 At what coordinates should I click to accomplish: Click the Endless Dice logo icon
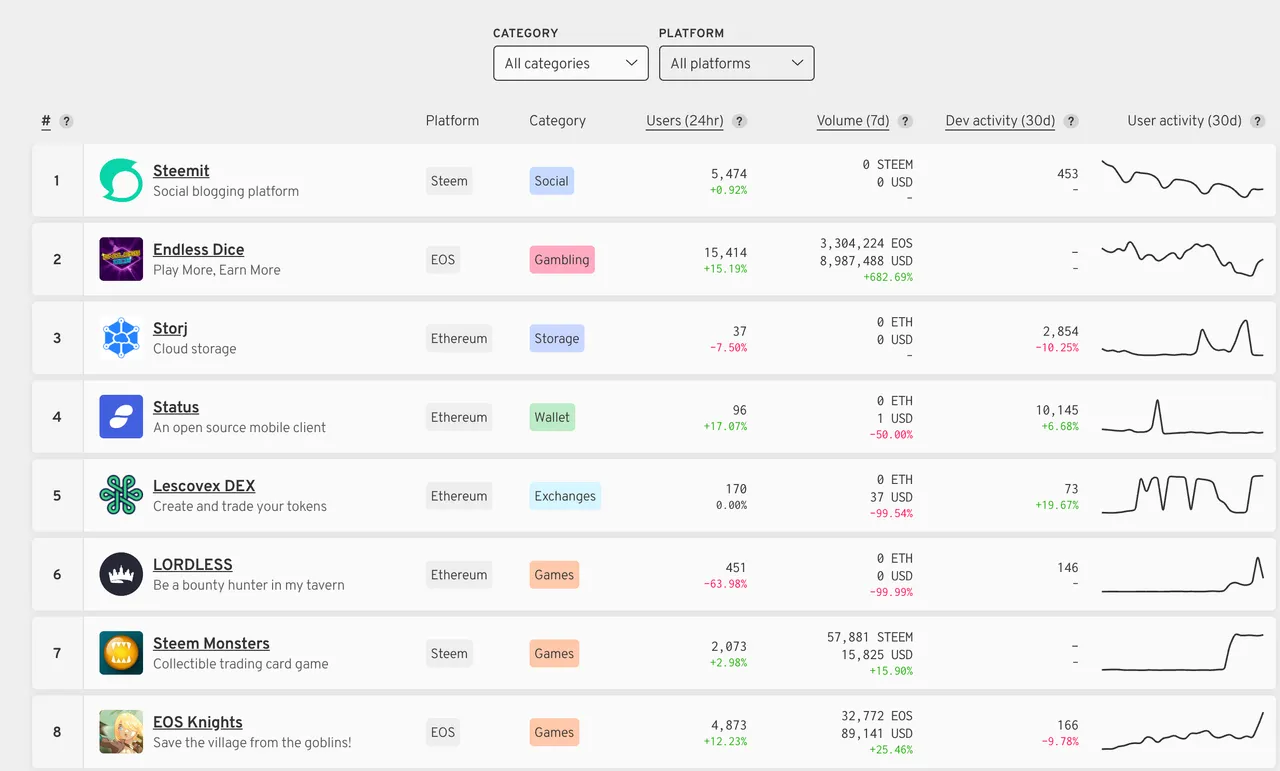point(121,259)
